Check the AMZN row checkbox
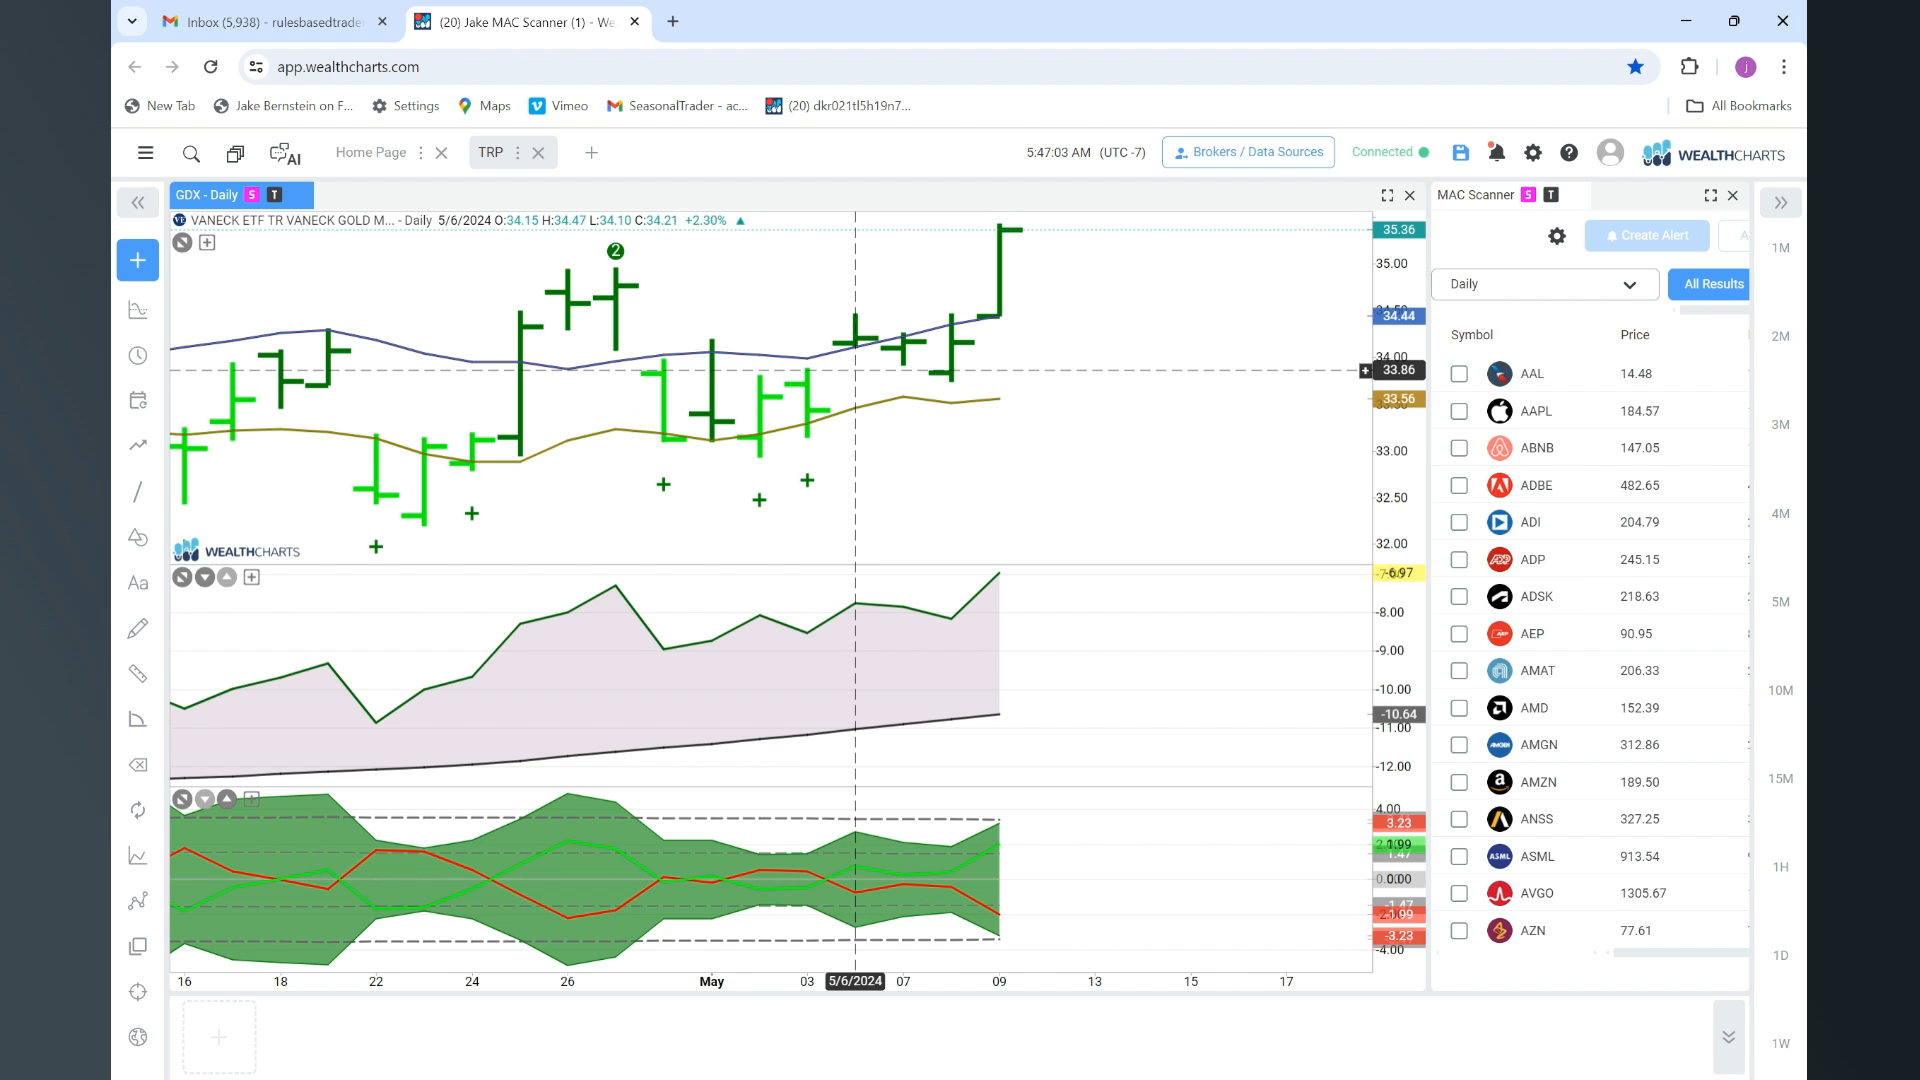 pos(1459,782)
